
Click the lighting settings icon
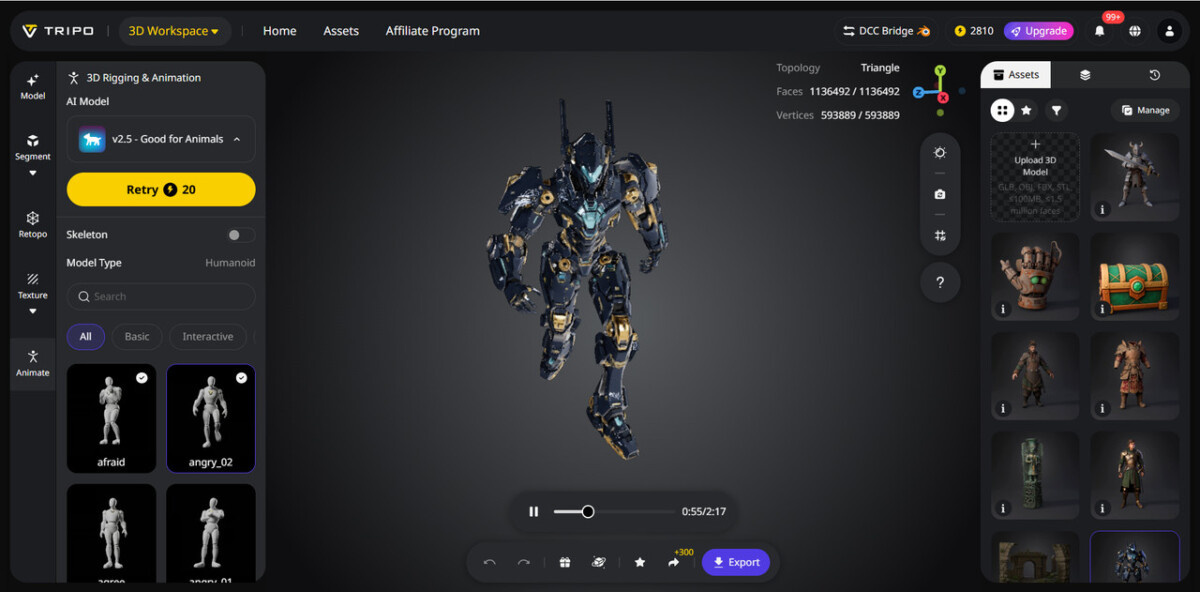pos(939,153)
